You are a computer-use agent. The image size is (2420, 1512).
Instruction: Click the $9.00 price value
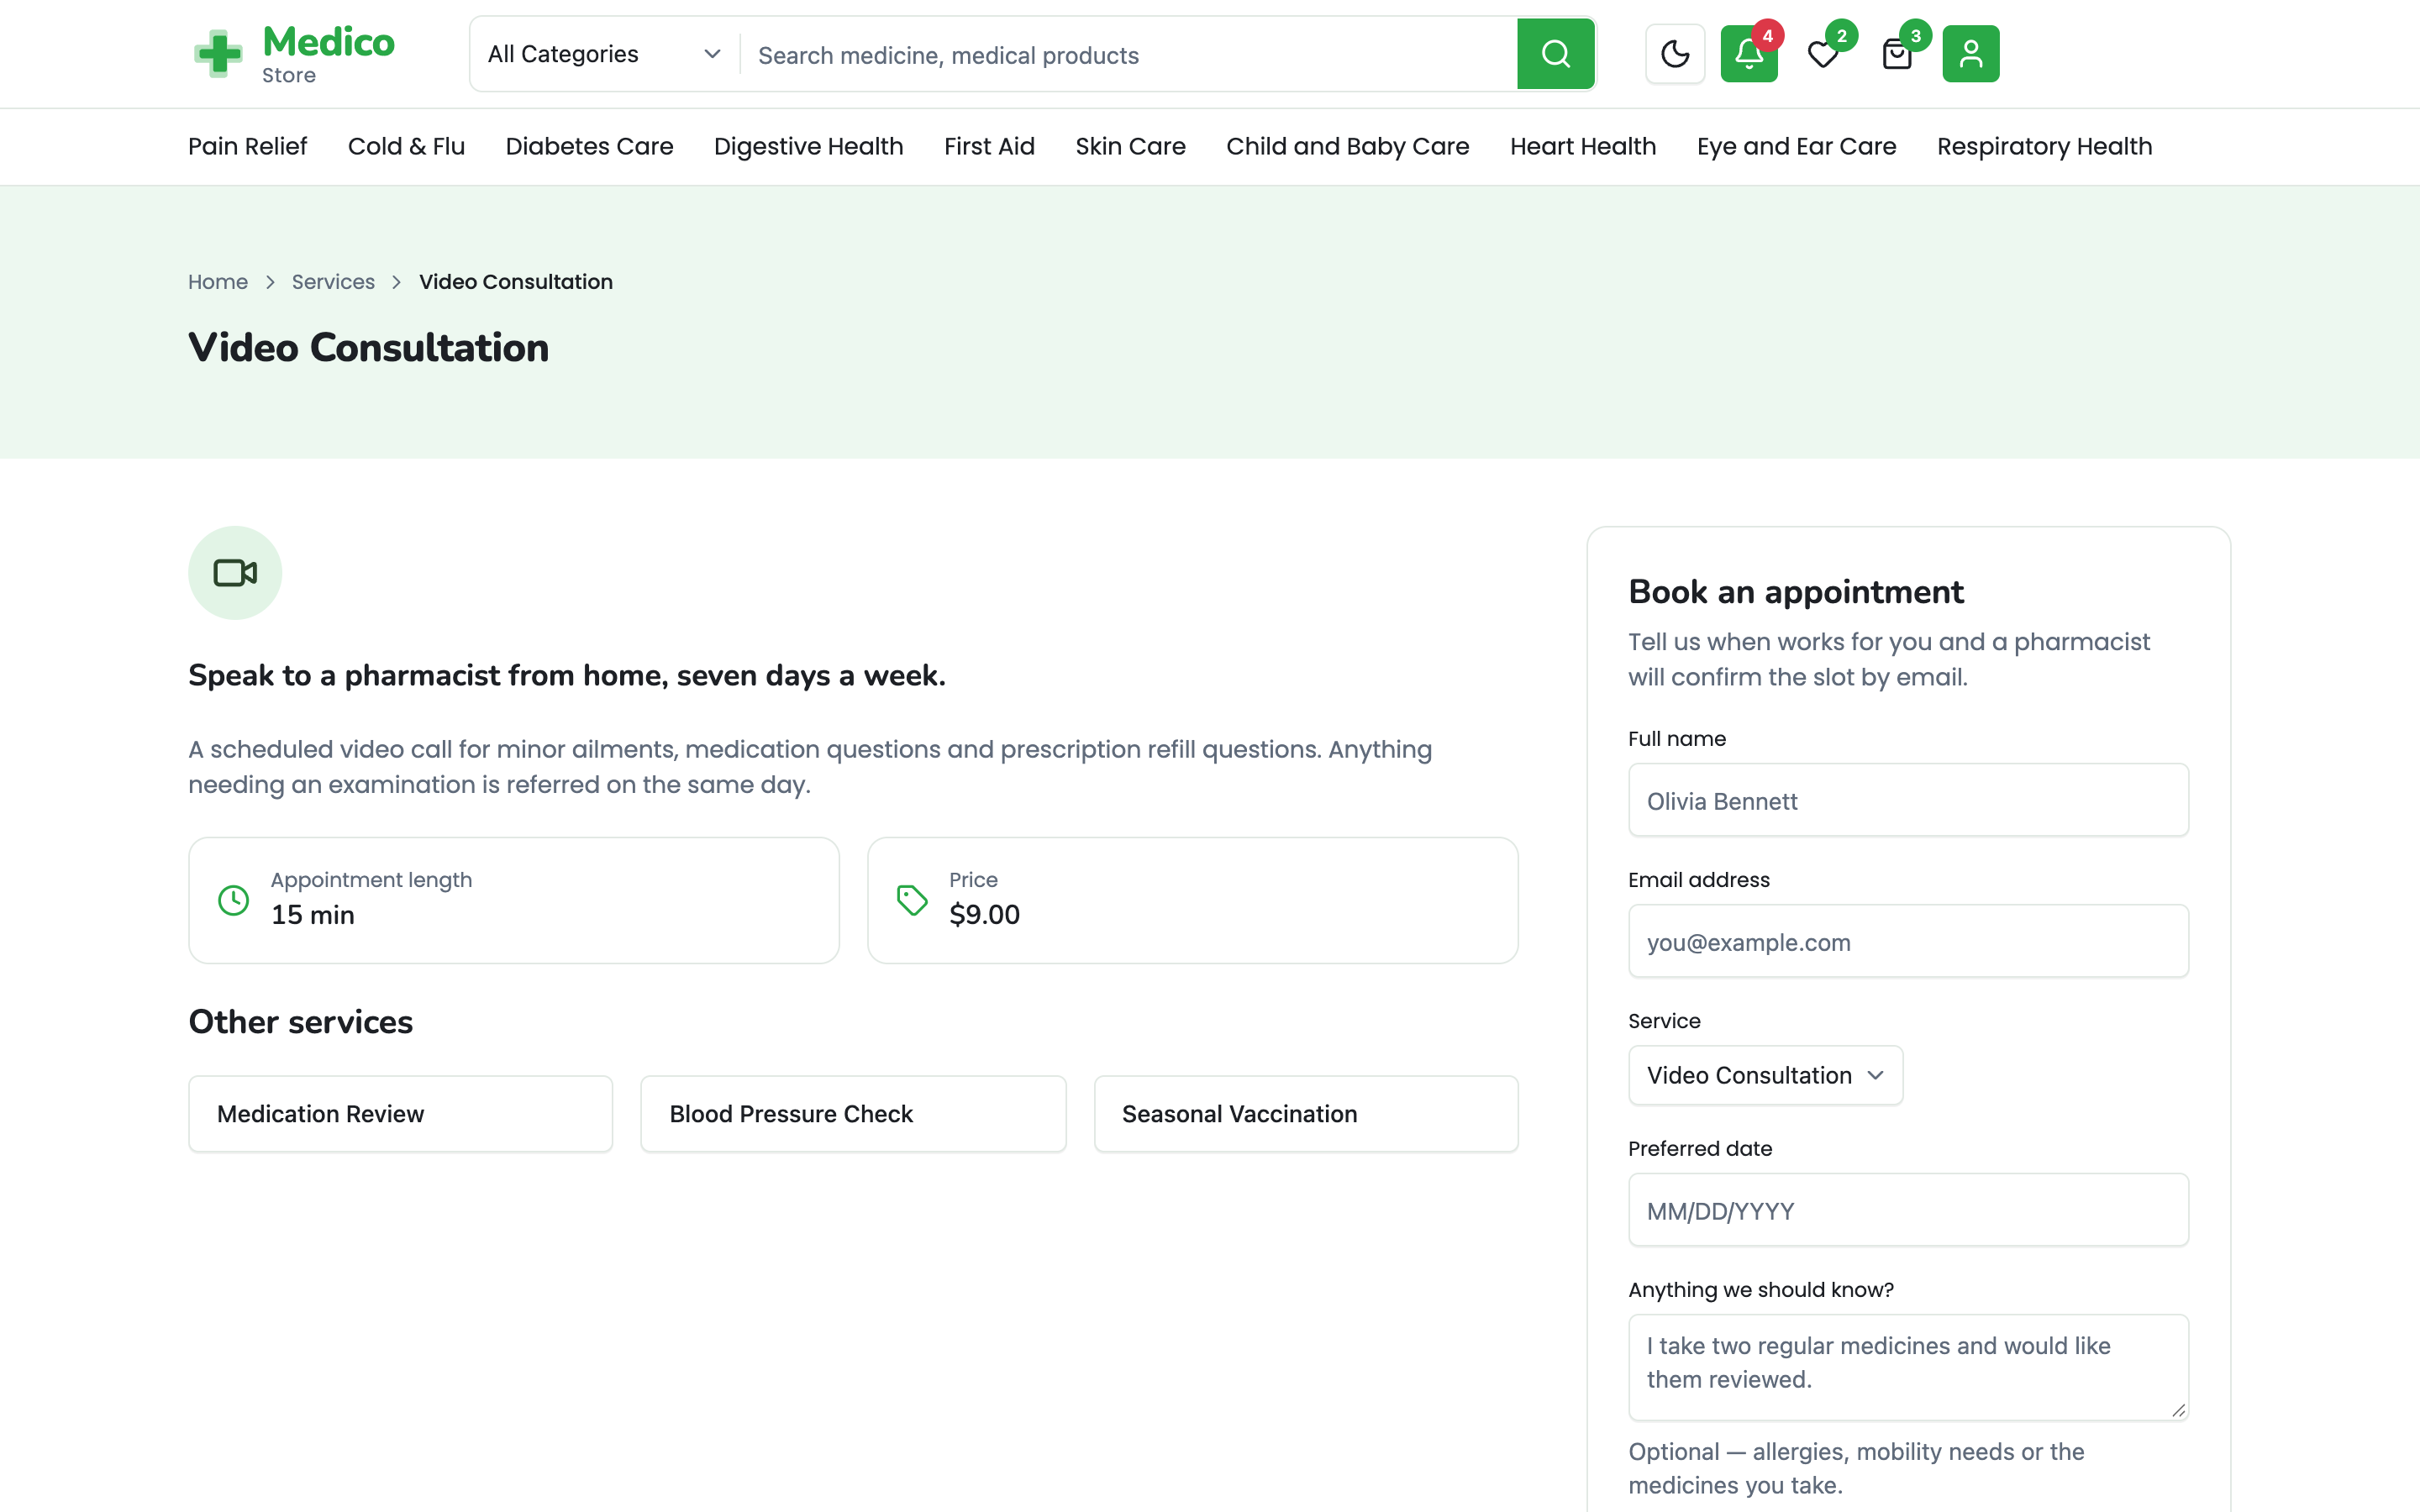click(984, 915)
